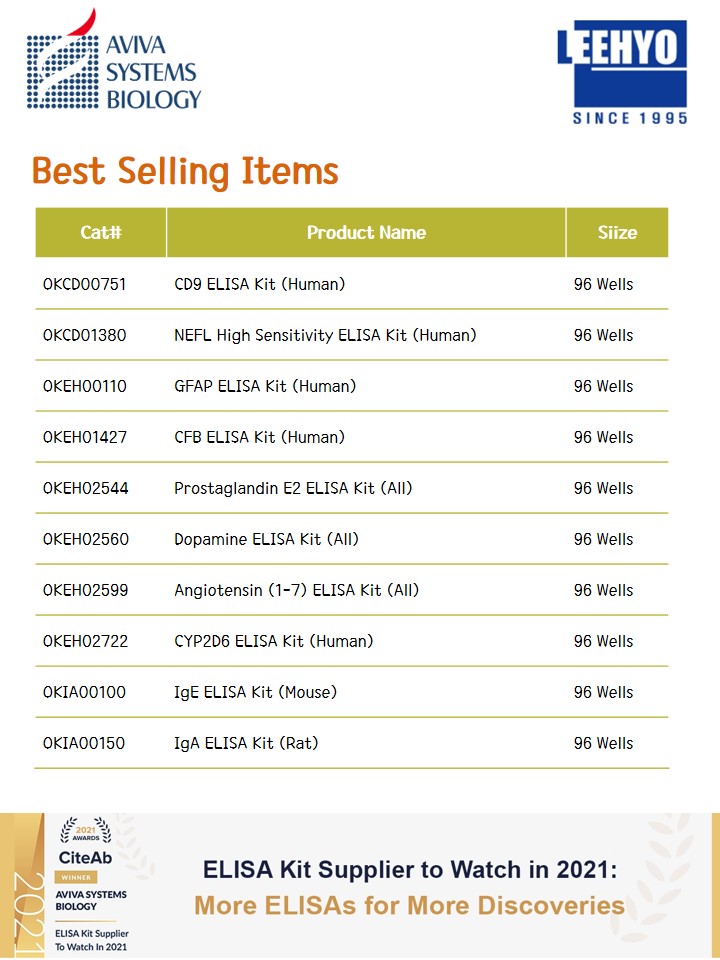720x960 pixels.
Task: Click IgA ELISA Kit (Rat) name
Action: click(x=246, y=743)
